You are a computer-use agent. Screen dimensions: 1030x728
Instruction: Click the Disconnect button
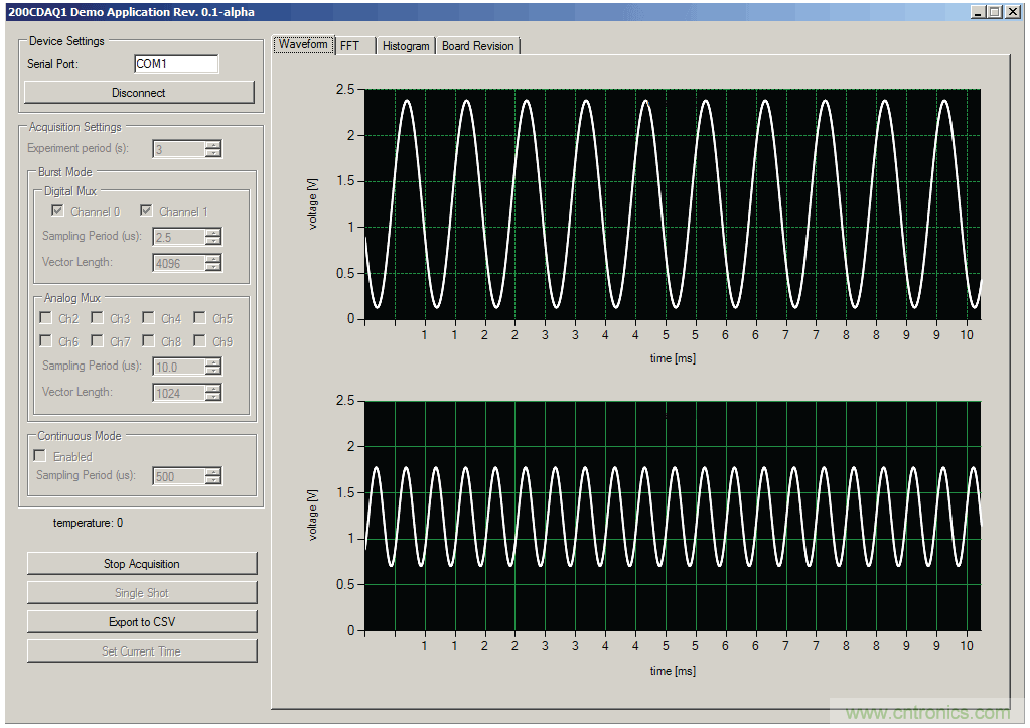pos(139,93)
